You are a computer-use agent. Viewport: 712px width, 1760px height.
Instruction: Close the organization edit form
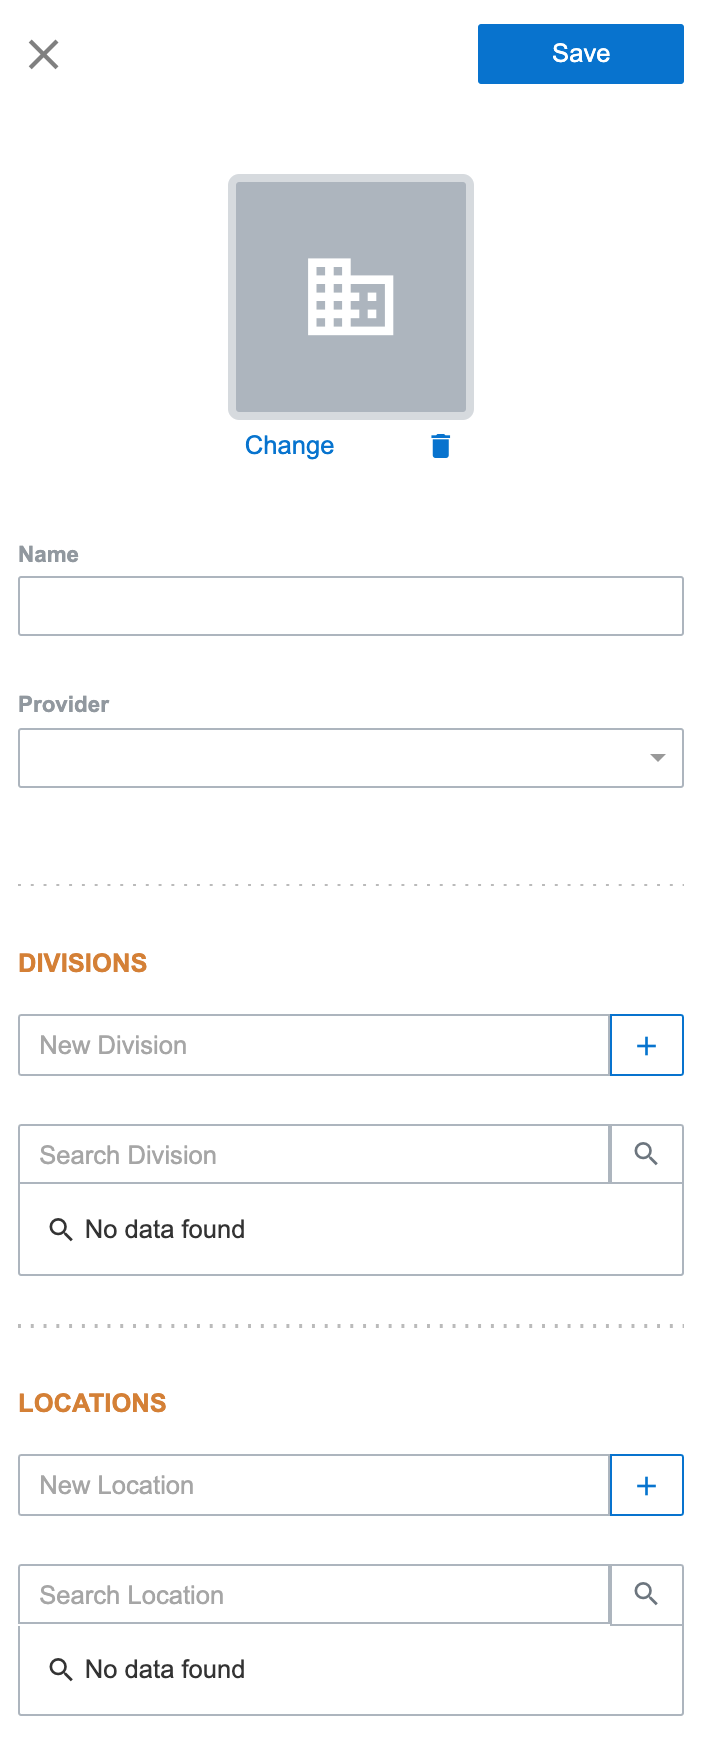pyautogui.click(x=44, y=54)
